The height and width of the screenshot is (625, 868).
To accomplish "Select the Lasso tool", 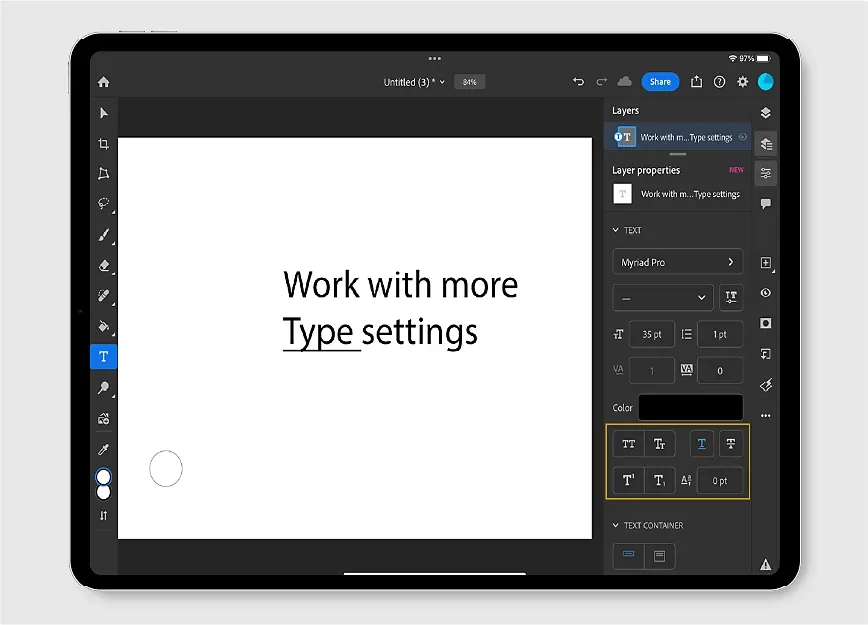I will tap(103, 204).
